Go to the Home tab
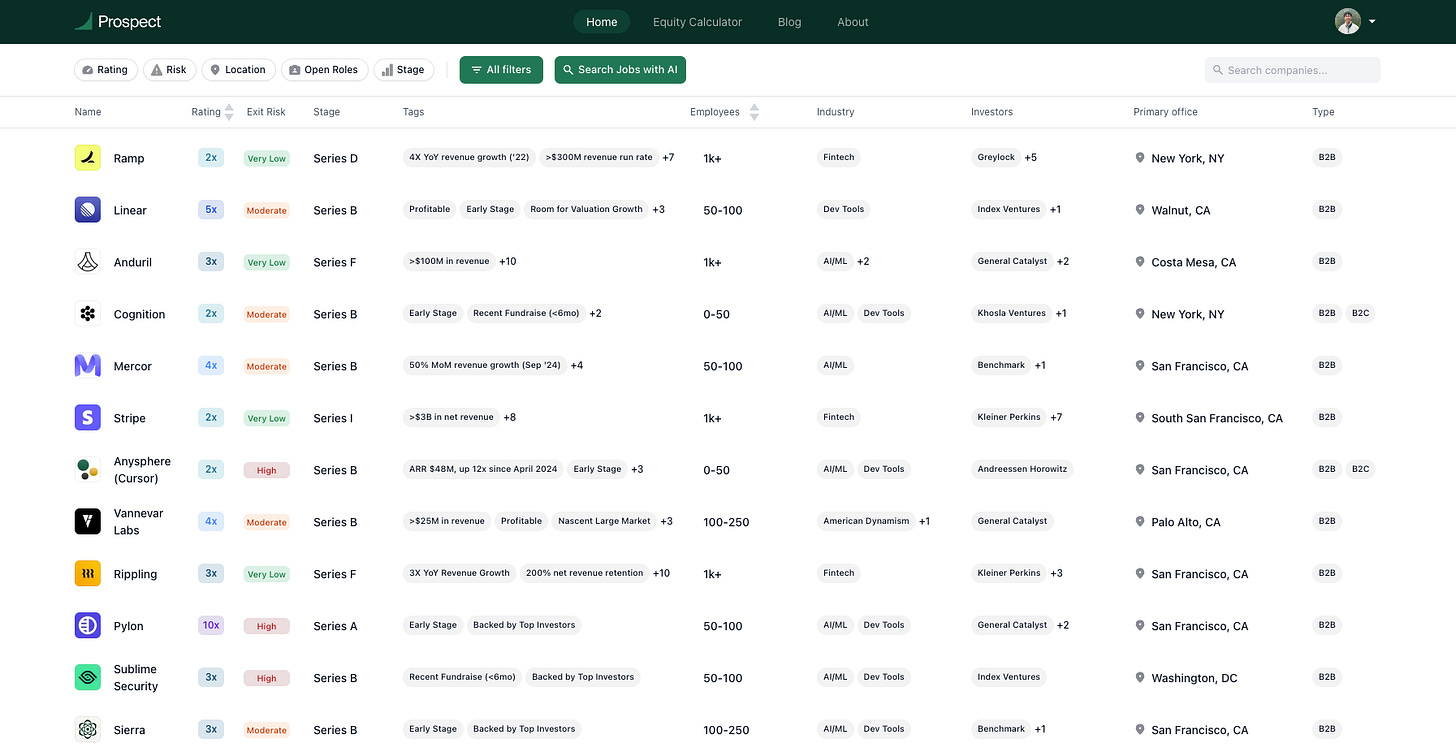The width and height of the screenshot is (1456, 748). pos(602,22)
